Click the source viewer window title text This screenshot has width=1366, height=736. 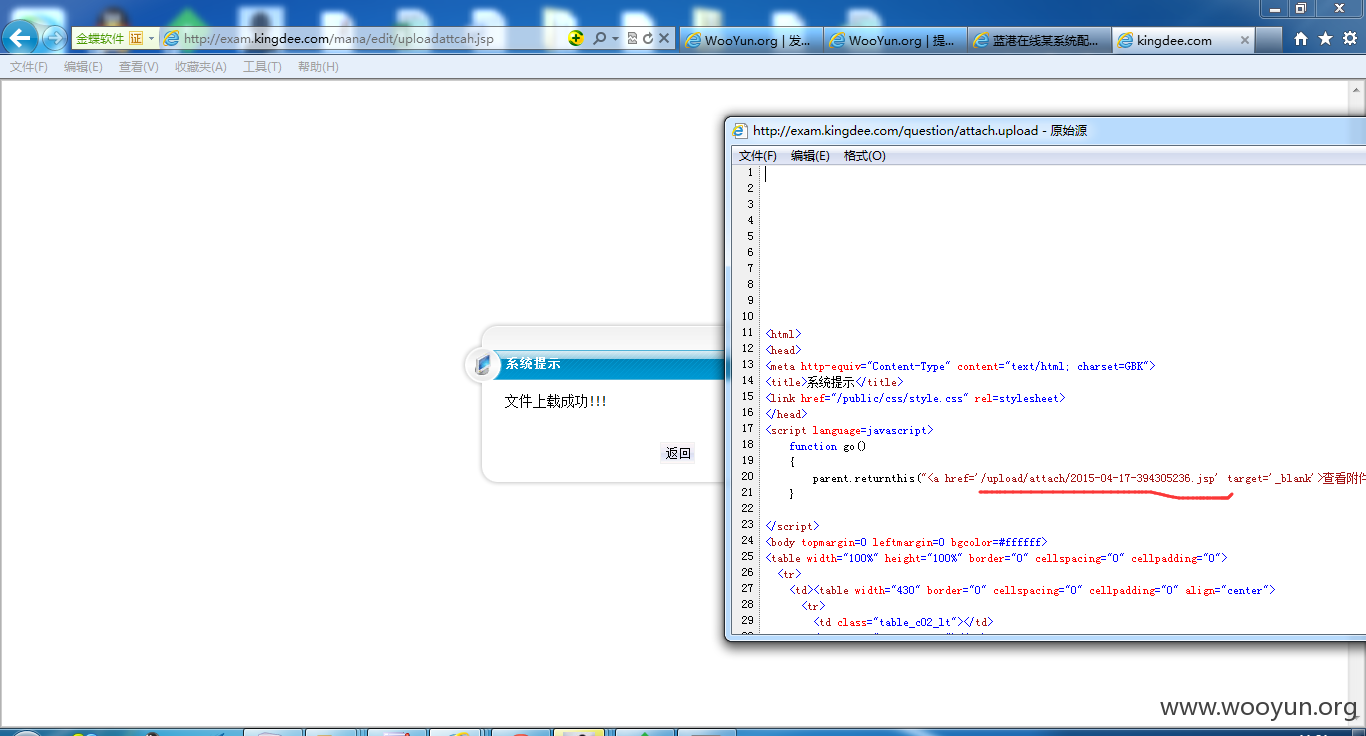(920, 130)
